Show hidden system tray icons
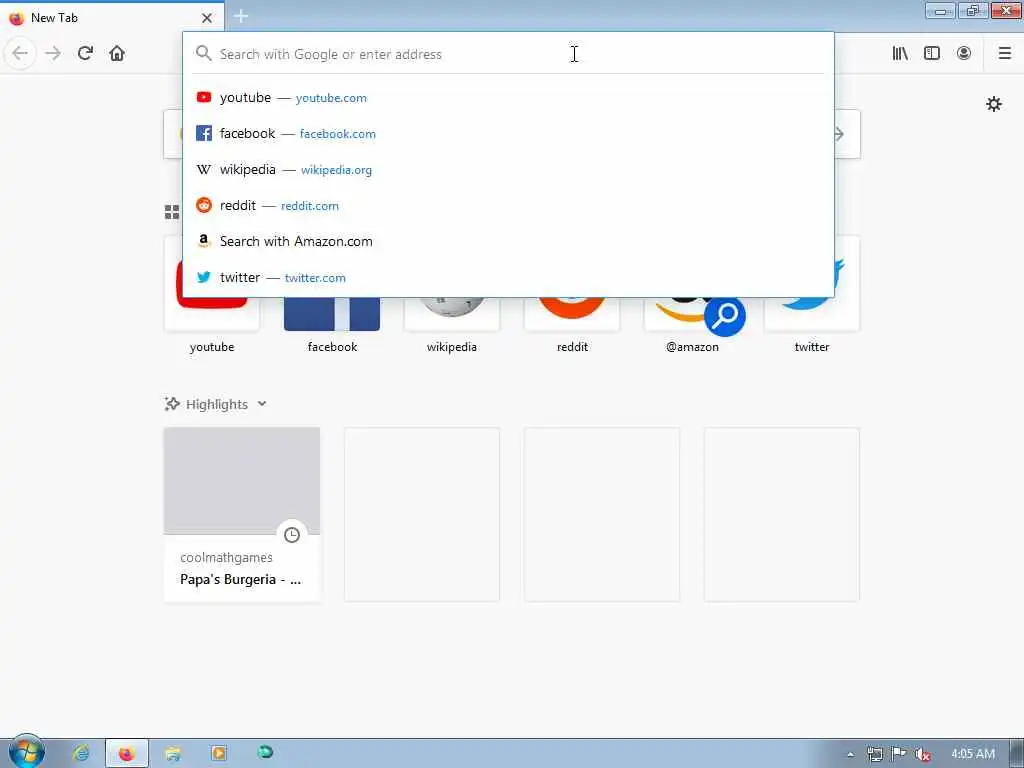 pos(850,754)
